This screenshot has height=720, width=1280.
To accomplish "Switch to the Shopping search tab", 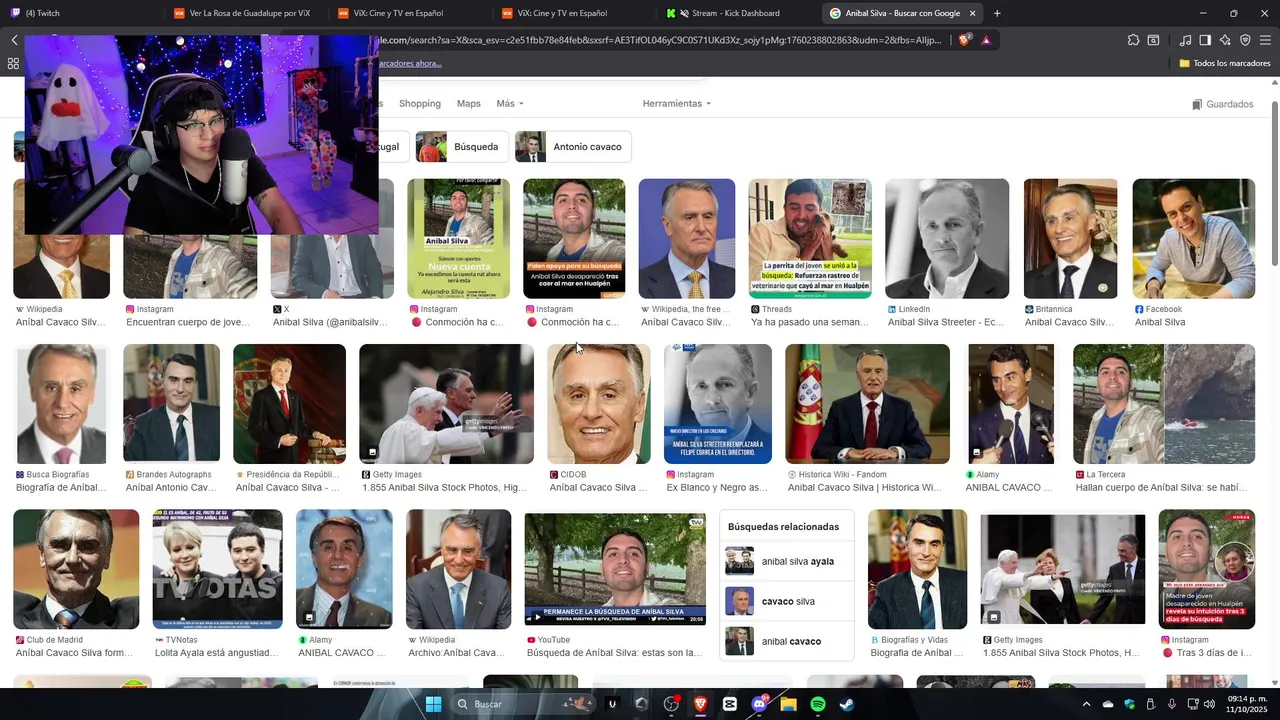I will click(420, 103).
